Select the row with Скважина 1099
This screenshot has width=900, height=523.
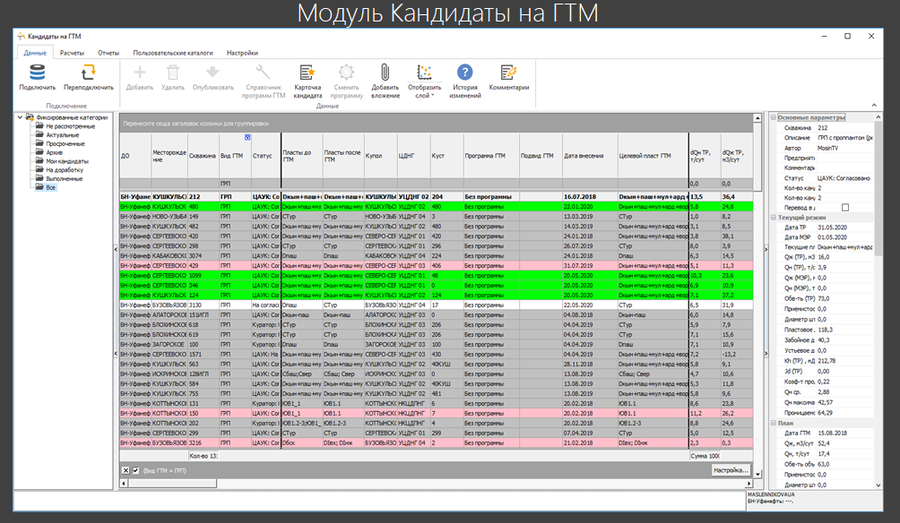tap(436, 276)
